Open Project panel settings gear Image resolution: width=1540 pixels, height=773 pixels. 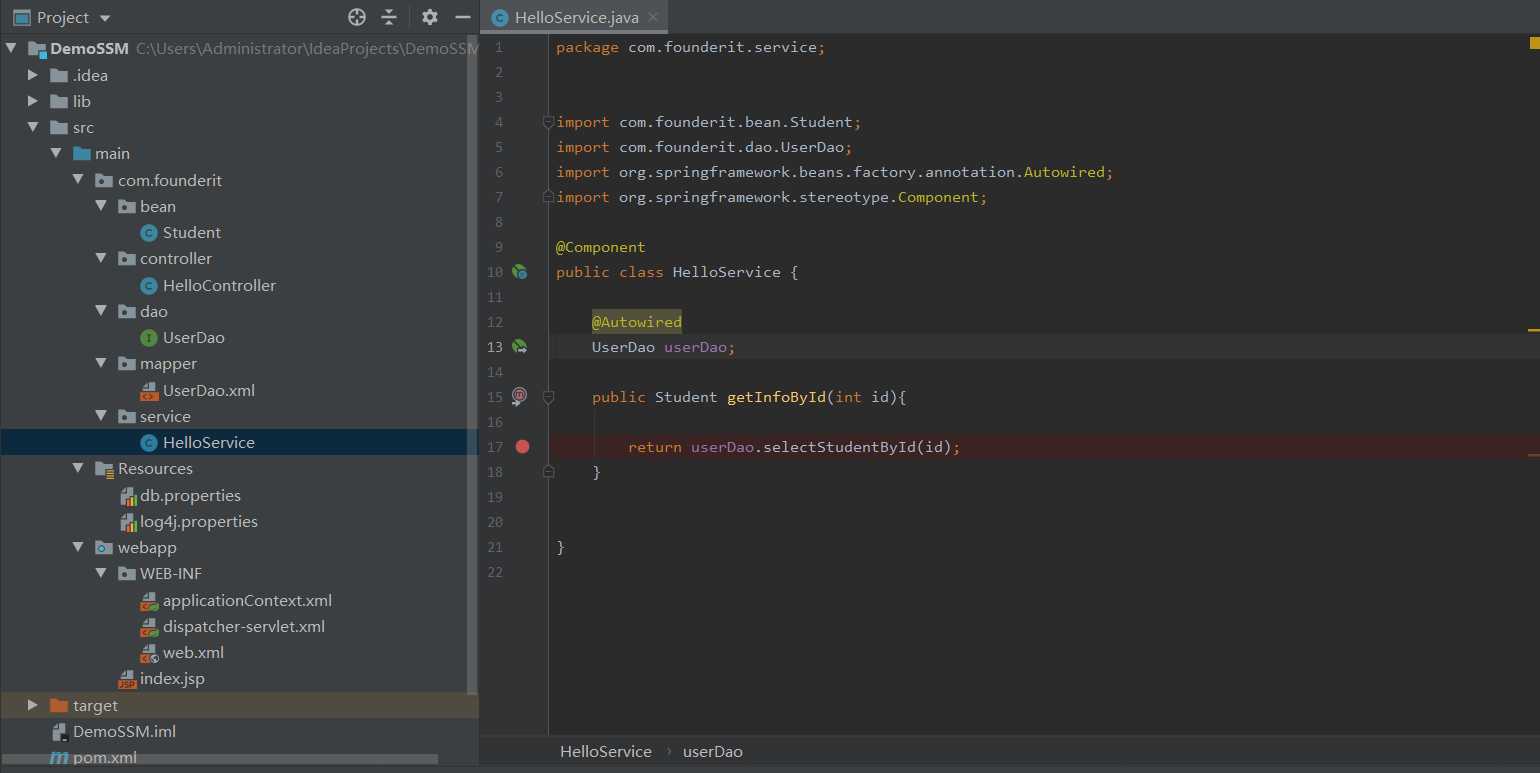(430, 17)
